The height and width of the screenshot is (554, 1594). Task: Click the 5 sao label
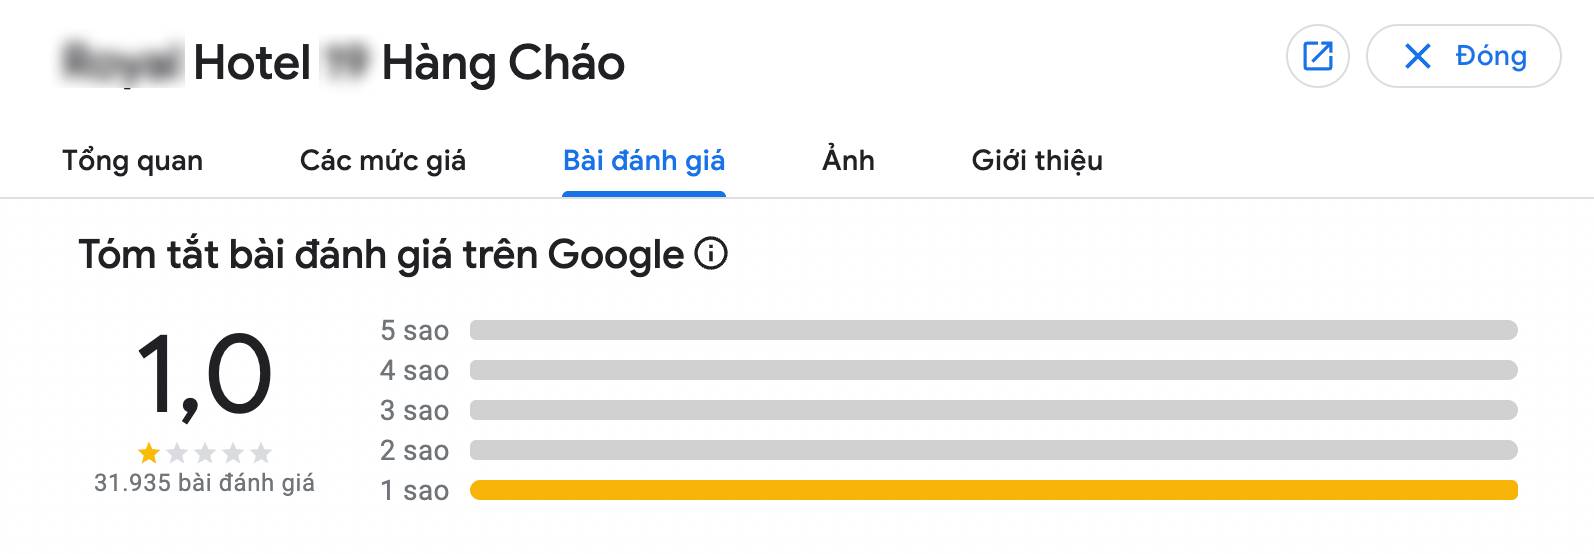(x=414, y=331)
